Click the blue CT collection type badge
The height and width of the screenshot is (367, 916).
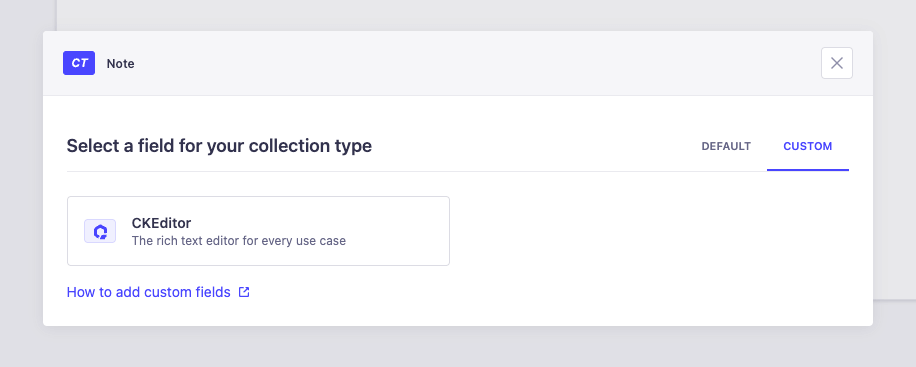tap(79, 63)
